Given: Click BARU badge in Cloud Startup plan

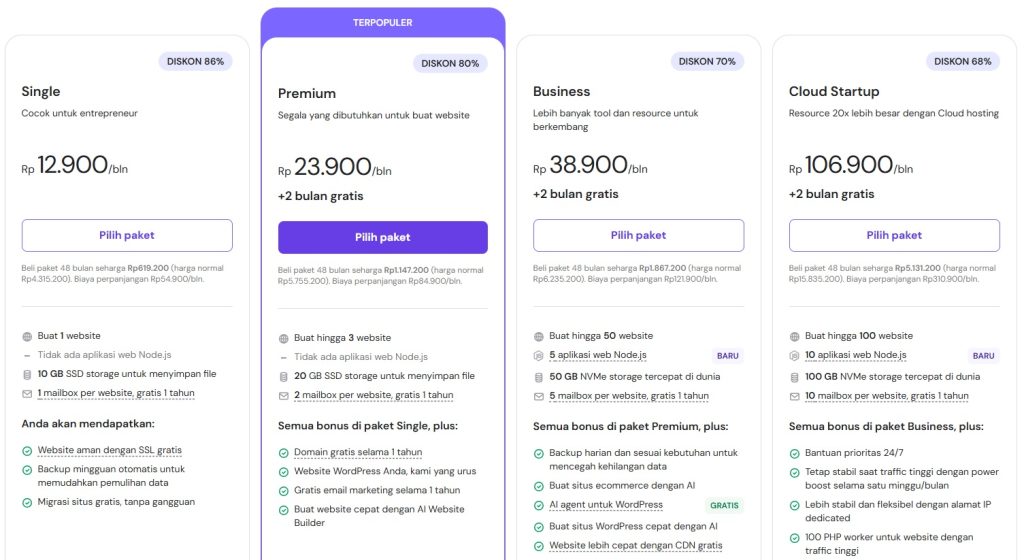Looking at the screenshot, I should [983, 355].
